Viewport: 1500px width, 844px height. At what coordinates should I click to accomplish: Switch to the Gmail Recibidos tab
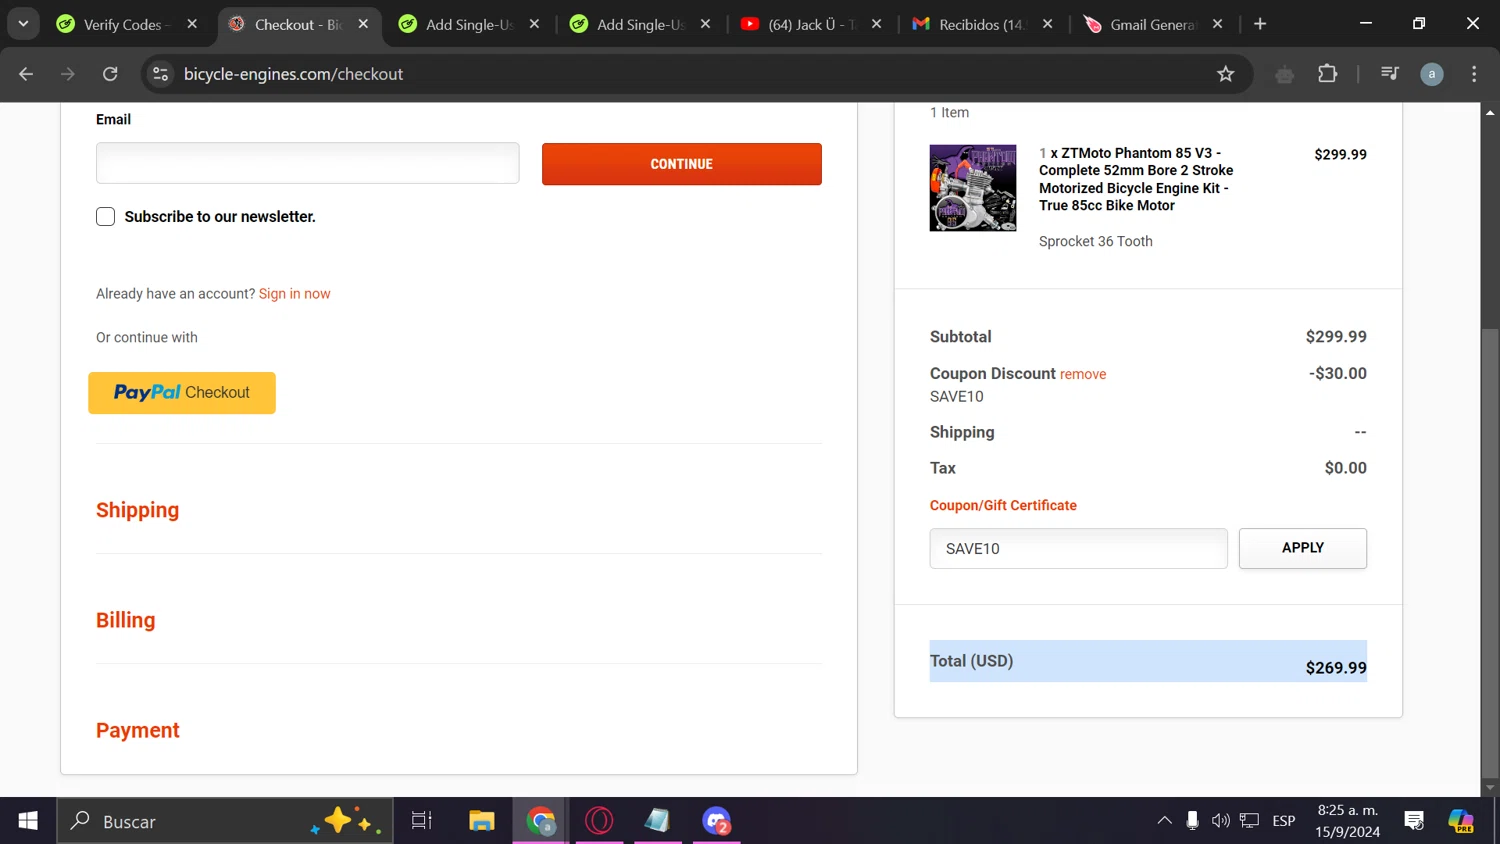[983, 24]
